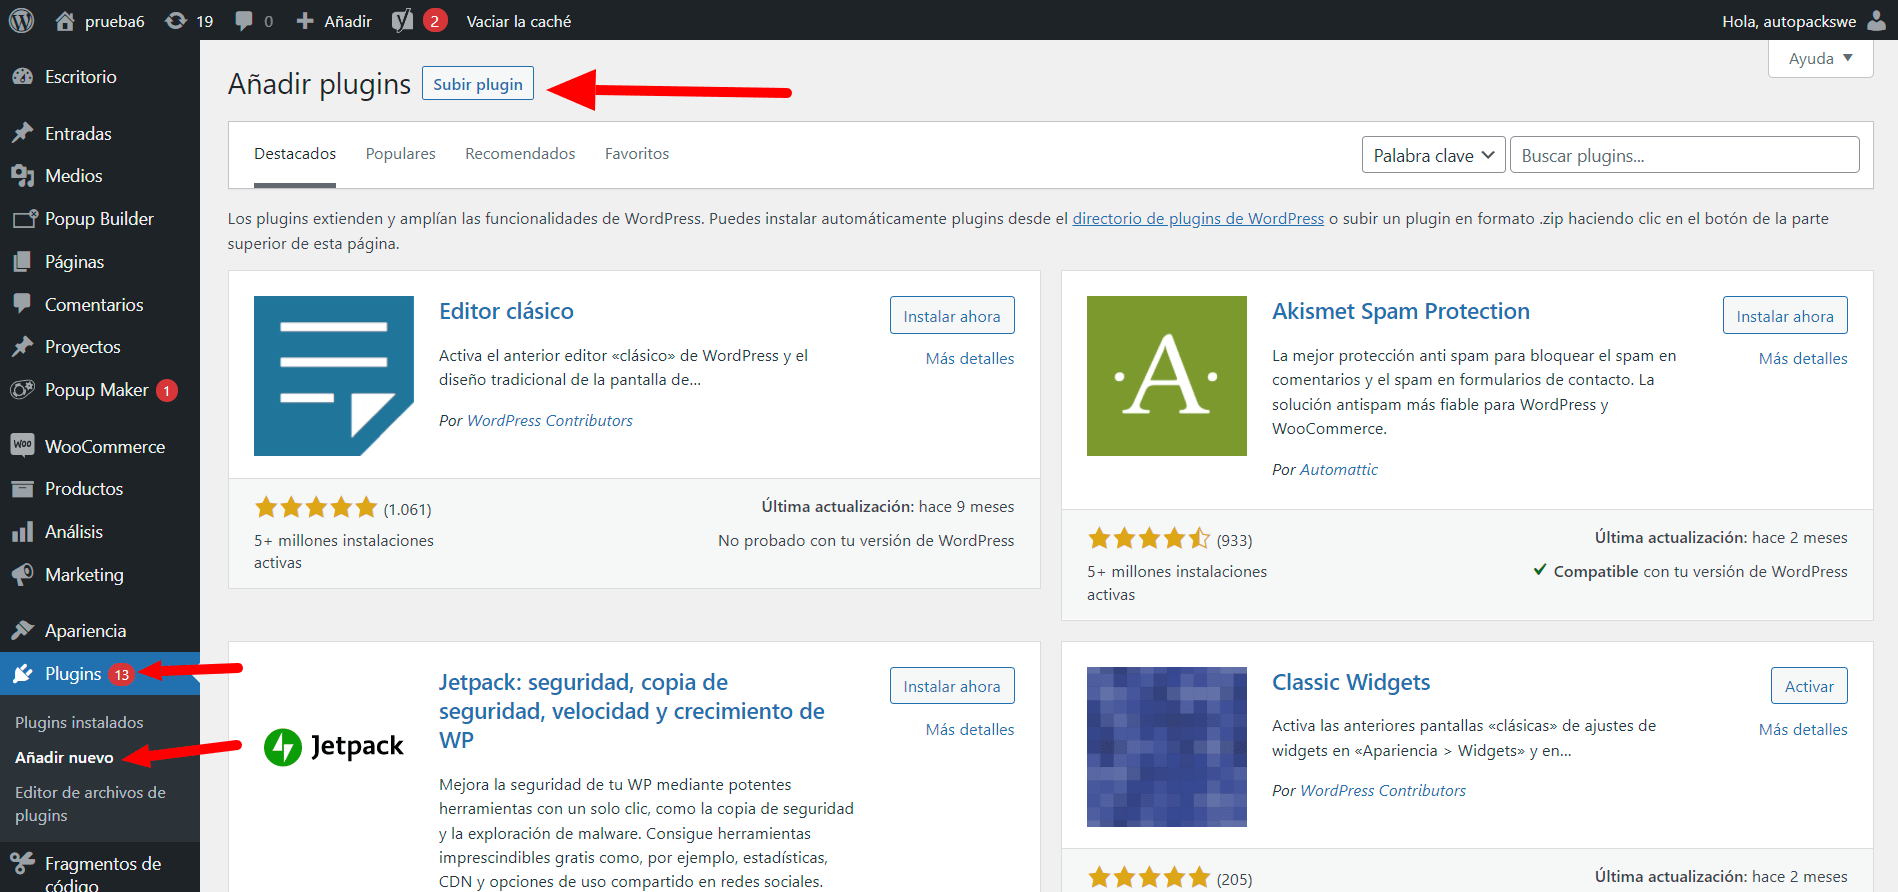This screenshot has height=892, width=1898.
Task: Click the Jetpack logo image
Action: [334, 746]
